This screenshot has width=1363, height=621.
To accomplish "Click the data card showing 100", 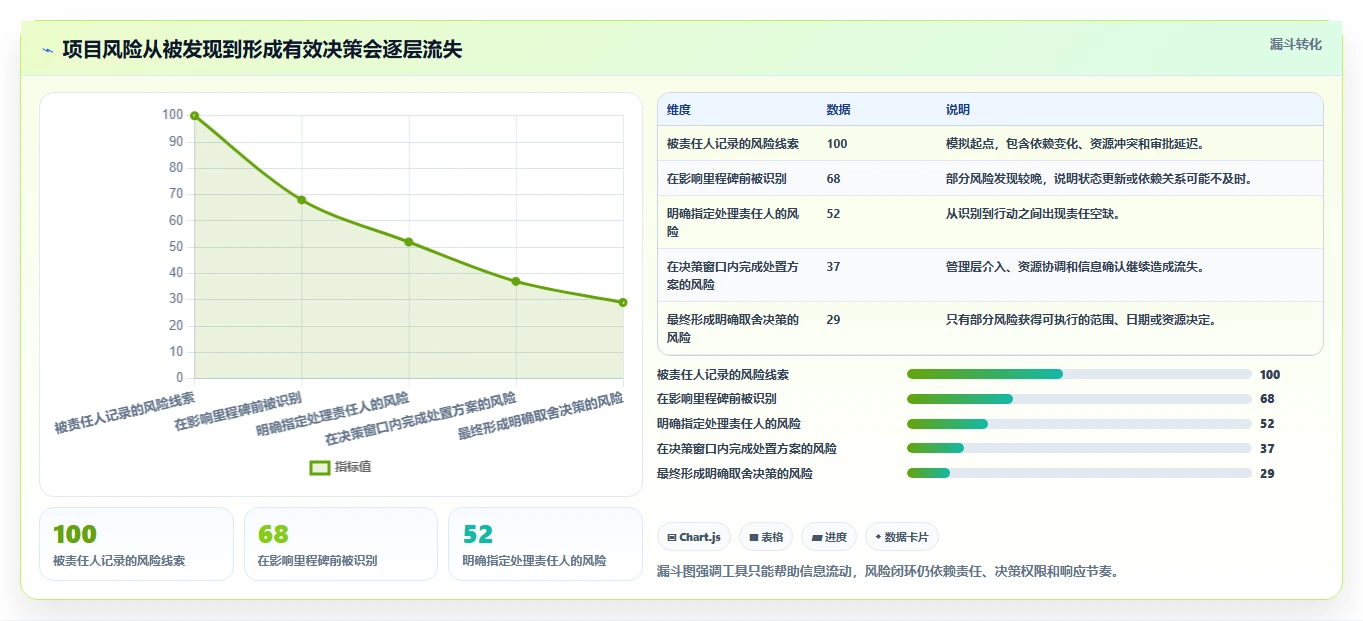I will coord(136,544).
